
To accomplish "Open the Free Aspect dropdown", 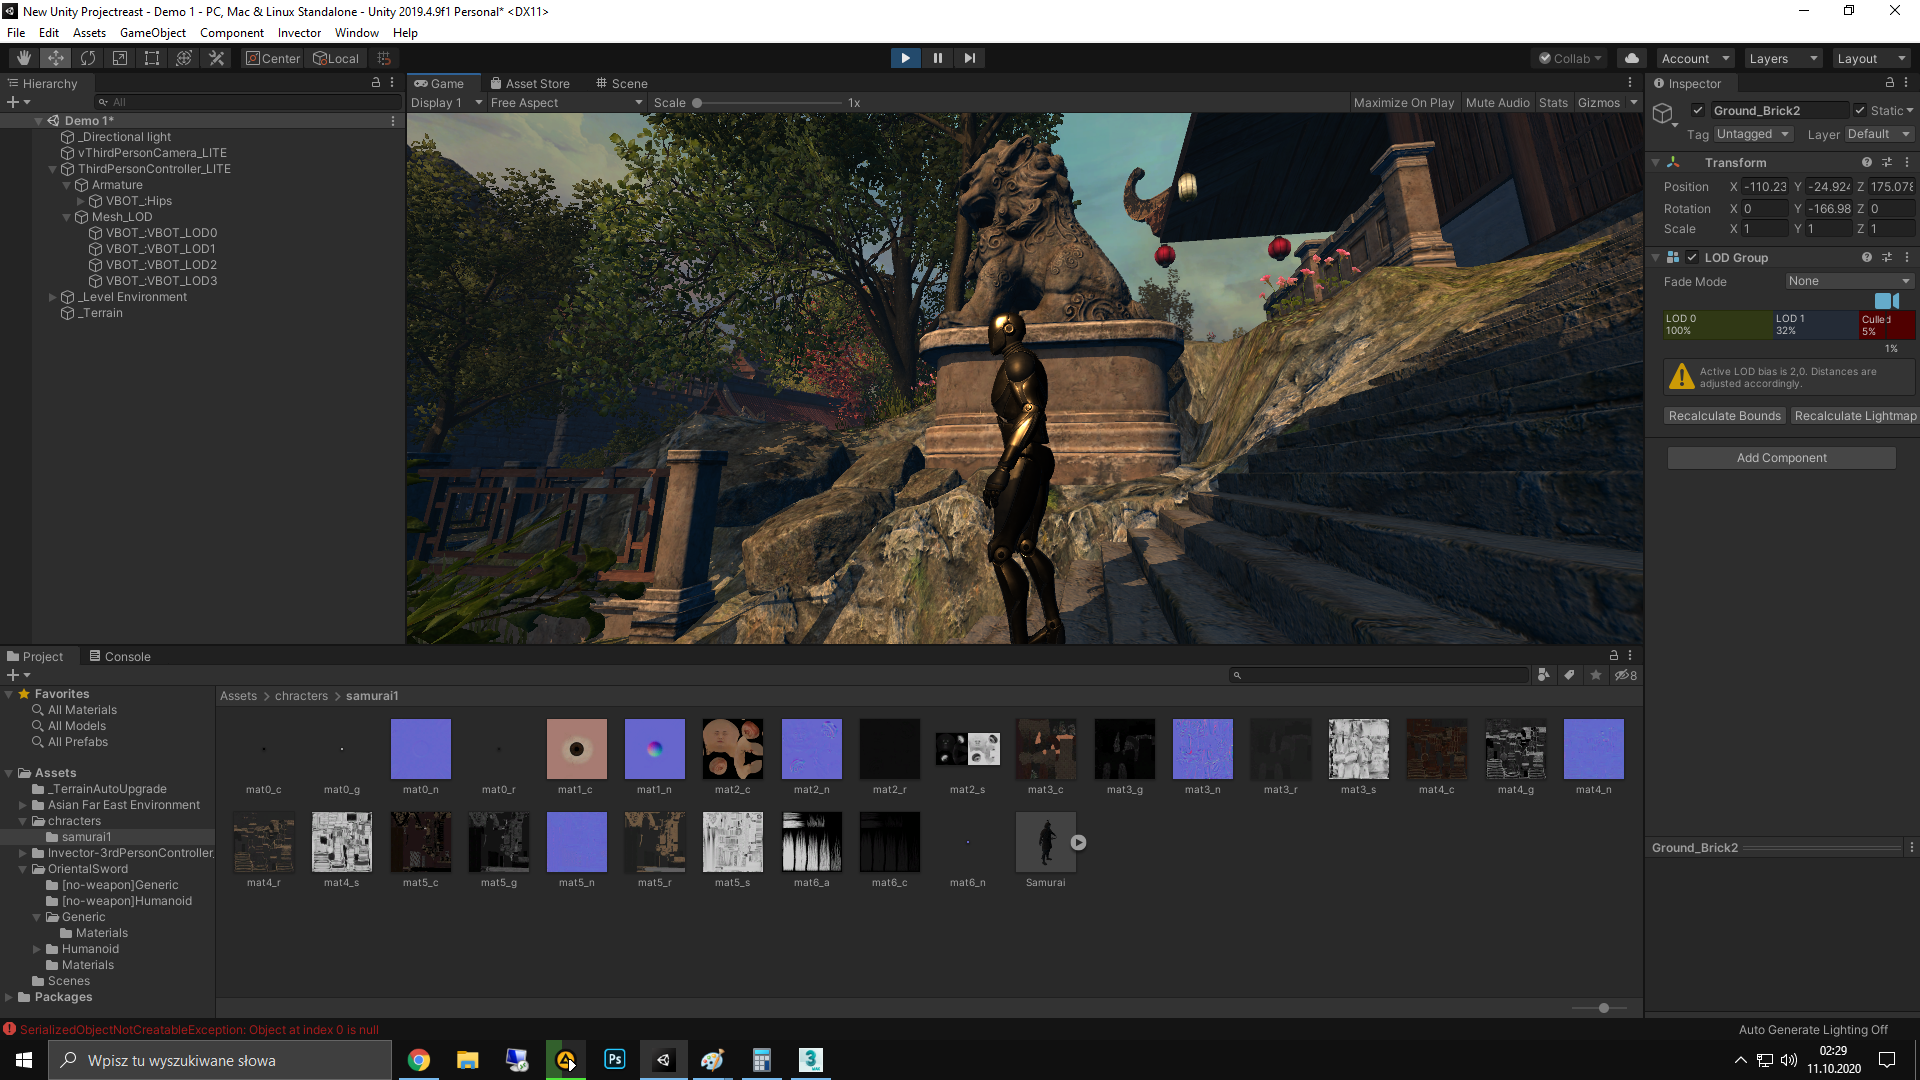I will pos(567,102).
